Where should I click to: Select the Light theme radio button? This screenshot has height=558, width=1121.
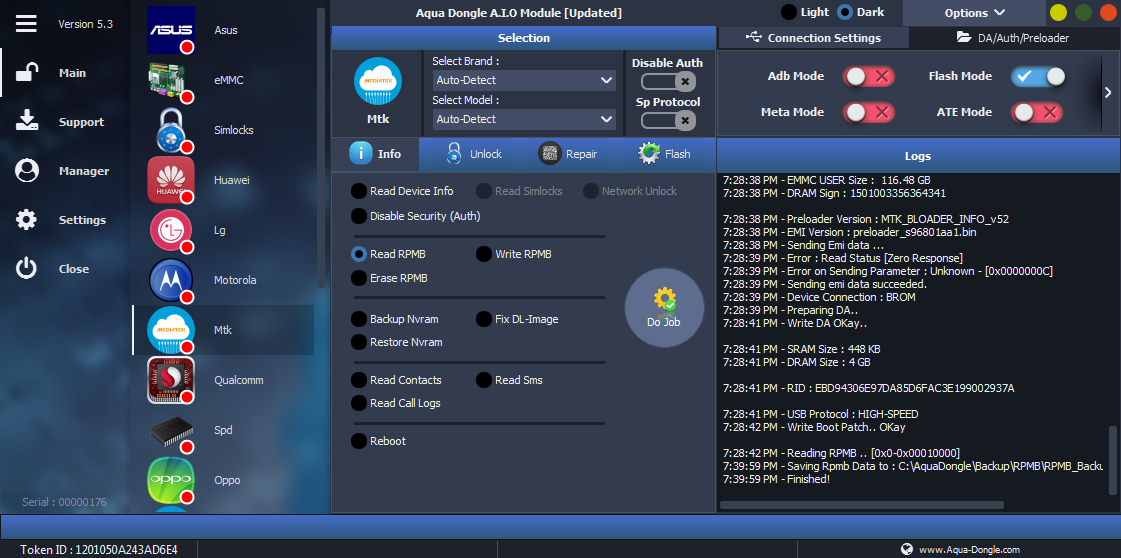(x=789, y=12)
